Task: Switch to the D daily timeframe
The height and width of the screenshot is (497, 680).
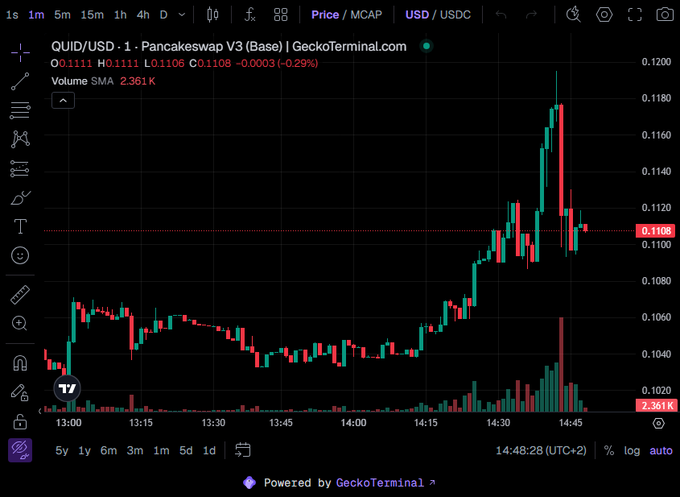Action: [x=163, y=15]
